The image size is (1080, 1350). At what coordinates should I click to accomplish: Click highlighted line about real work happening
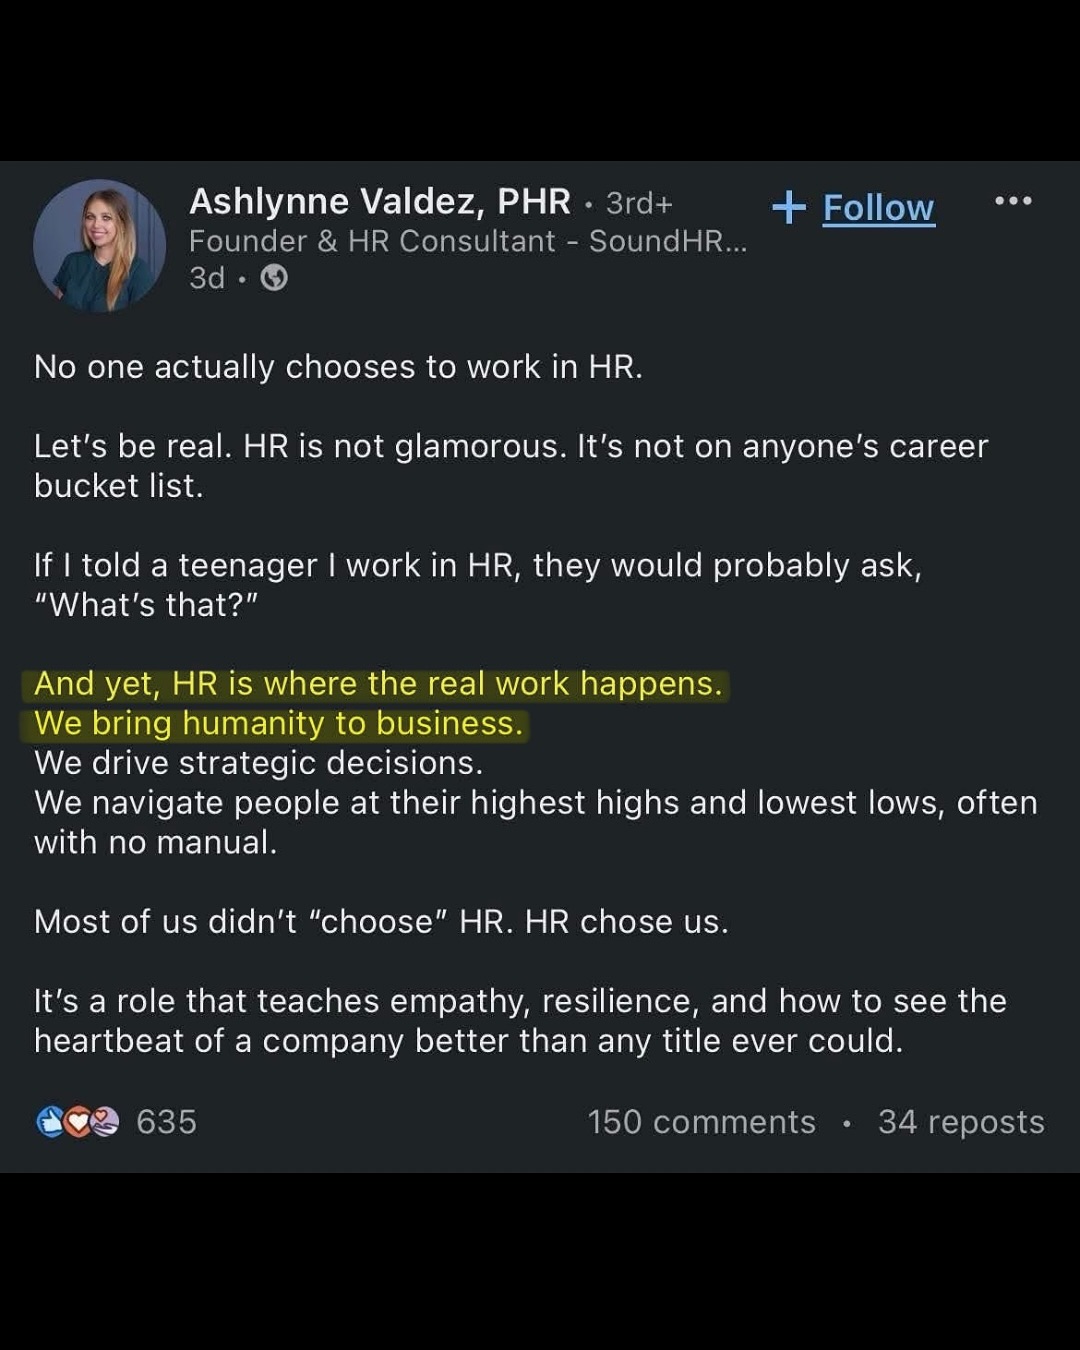pos(377,684)
